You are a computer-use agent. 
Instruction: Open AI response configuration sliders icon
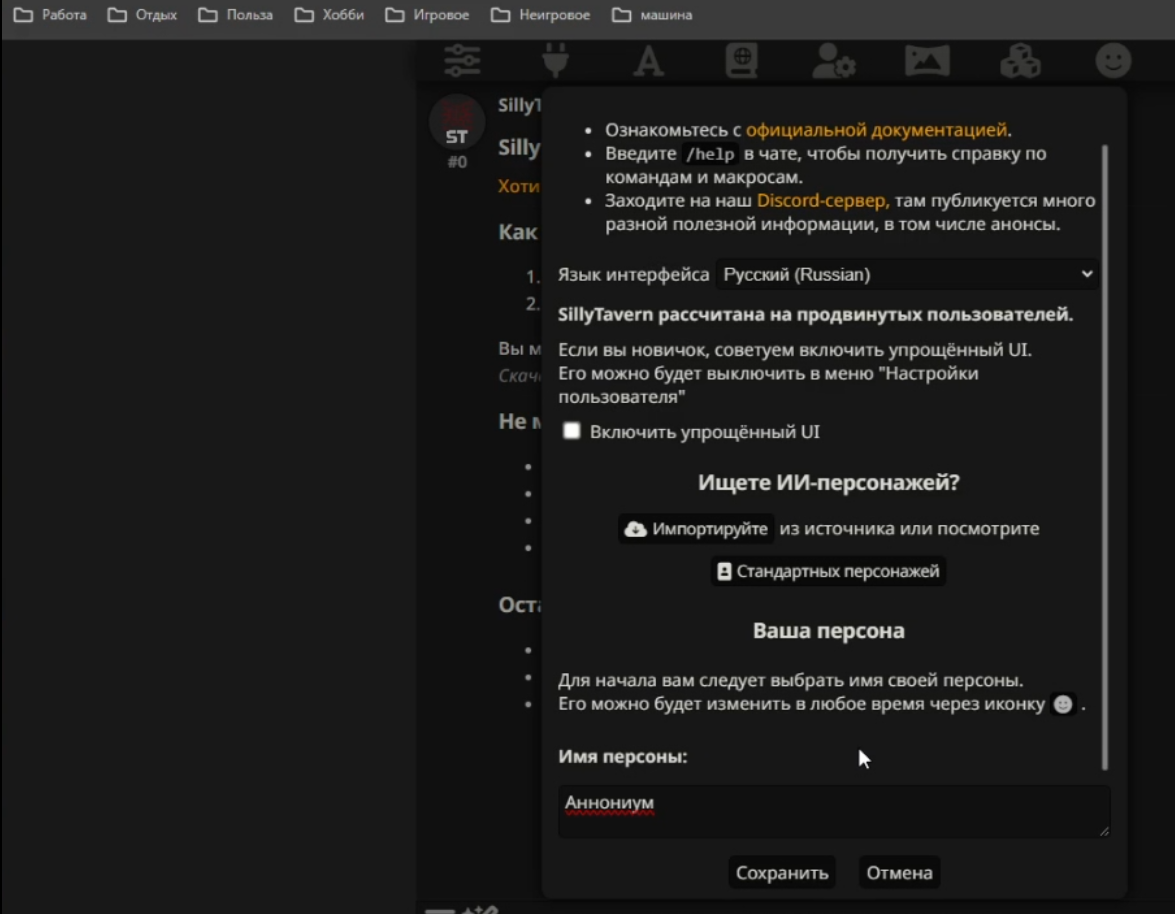(x=462, y=61)
